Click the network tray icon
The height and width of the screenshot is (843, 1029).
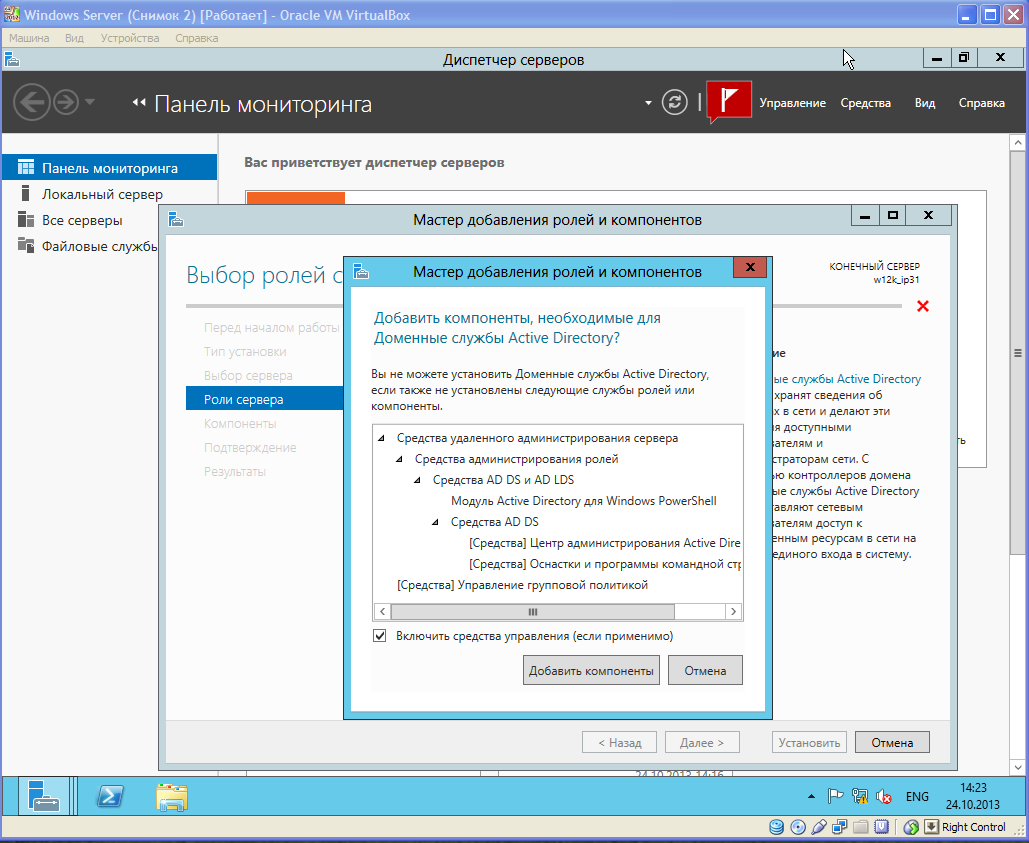[x=860, y=796]
